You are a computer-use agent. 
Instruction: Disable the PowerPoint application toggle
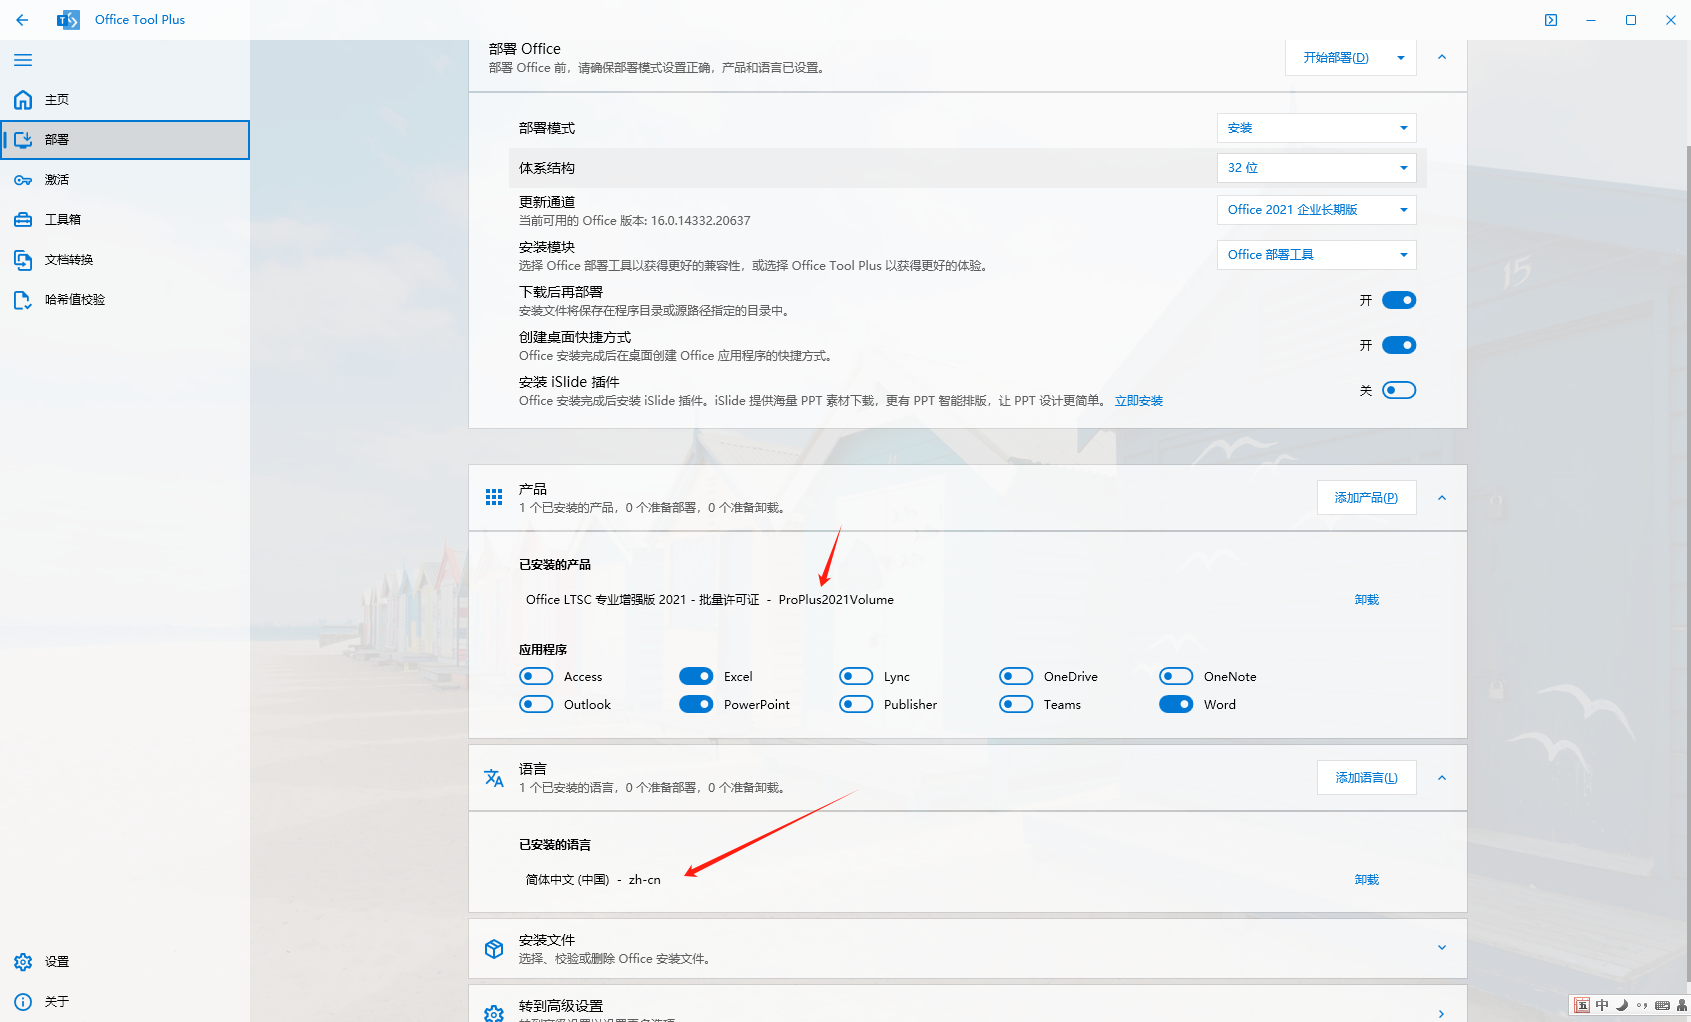696,704
